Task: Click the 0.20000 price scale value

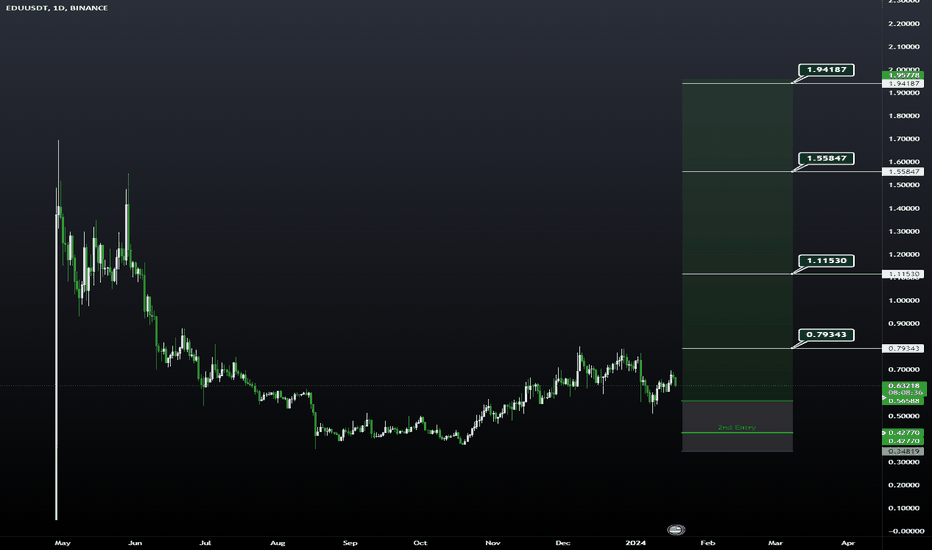Action: (903, 485)
